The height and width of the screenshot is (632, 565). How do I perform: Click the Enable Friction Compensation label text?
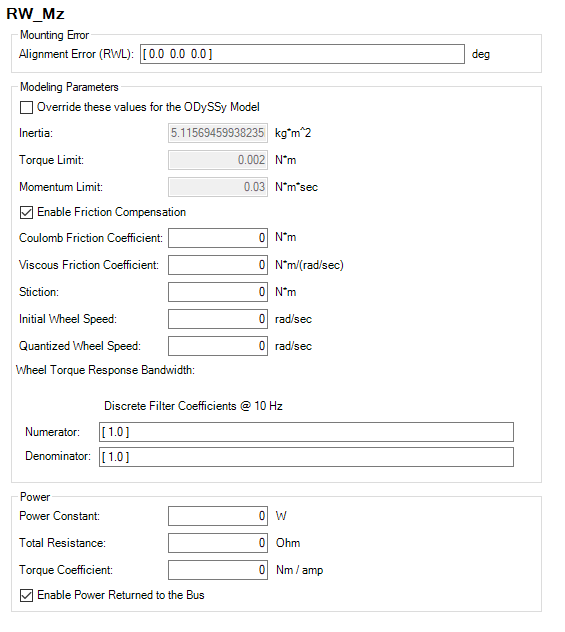click(112, 212)
